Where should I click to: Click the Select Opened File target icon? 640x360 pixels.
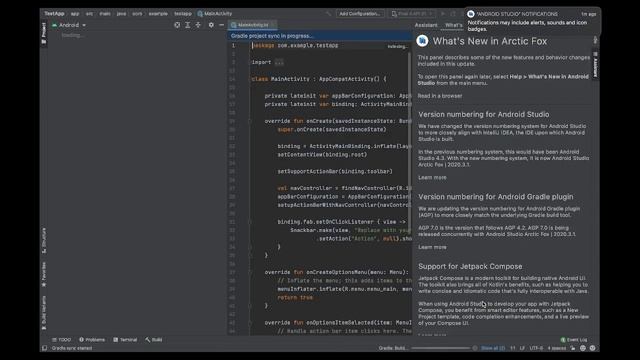tap(177, 25)
